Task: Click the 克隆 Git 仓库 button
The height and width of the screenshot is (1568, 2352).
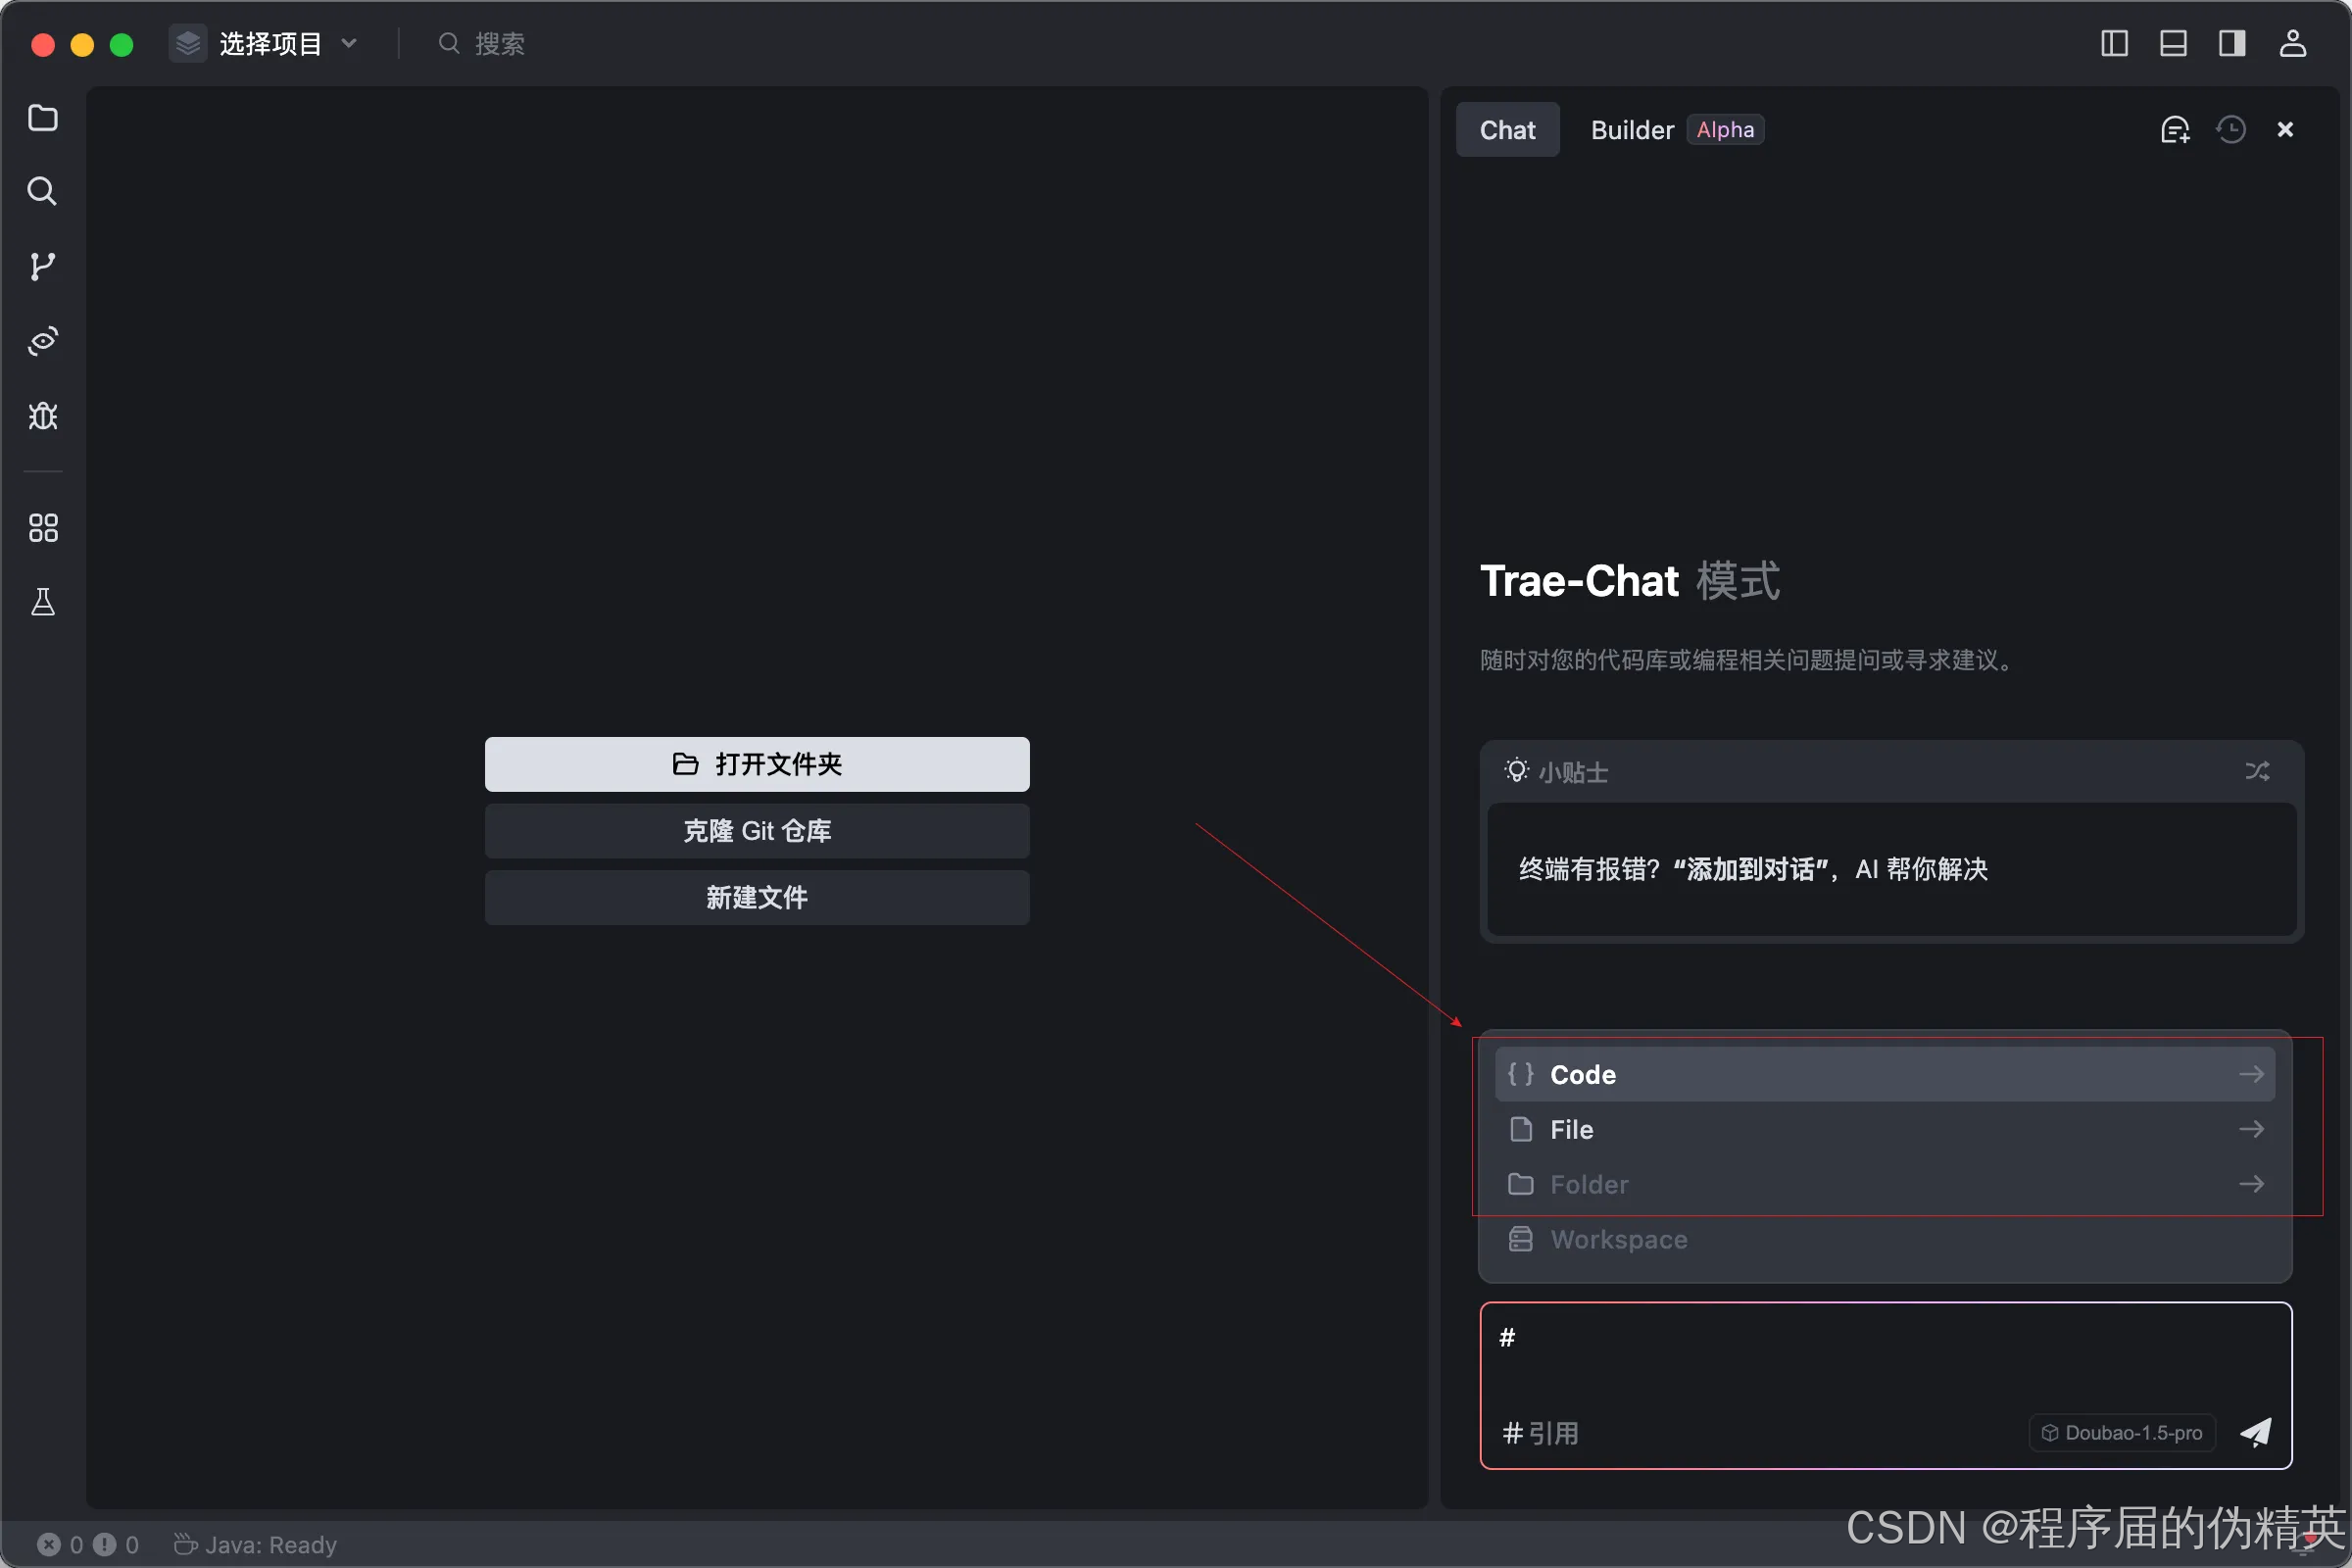Action: [x=757, y=831]
